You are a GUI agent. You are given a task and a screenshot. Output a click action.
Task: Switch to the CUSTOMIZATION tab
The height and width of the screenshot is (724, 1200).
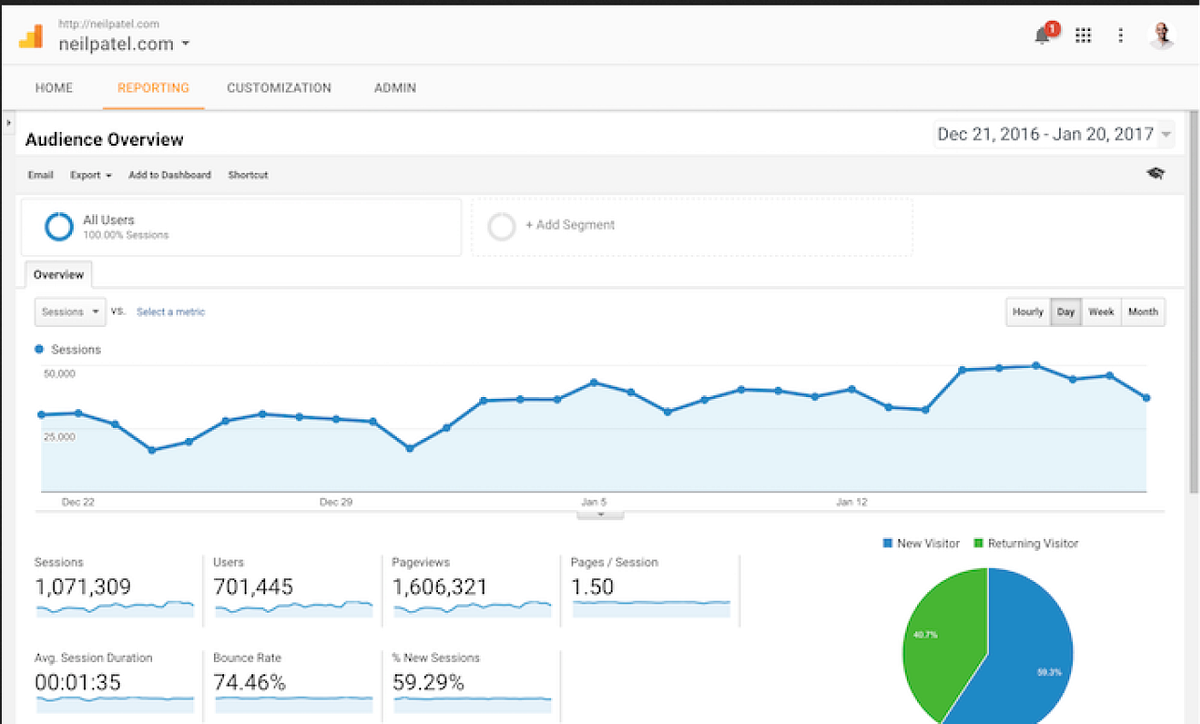[279, 87]
